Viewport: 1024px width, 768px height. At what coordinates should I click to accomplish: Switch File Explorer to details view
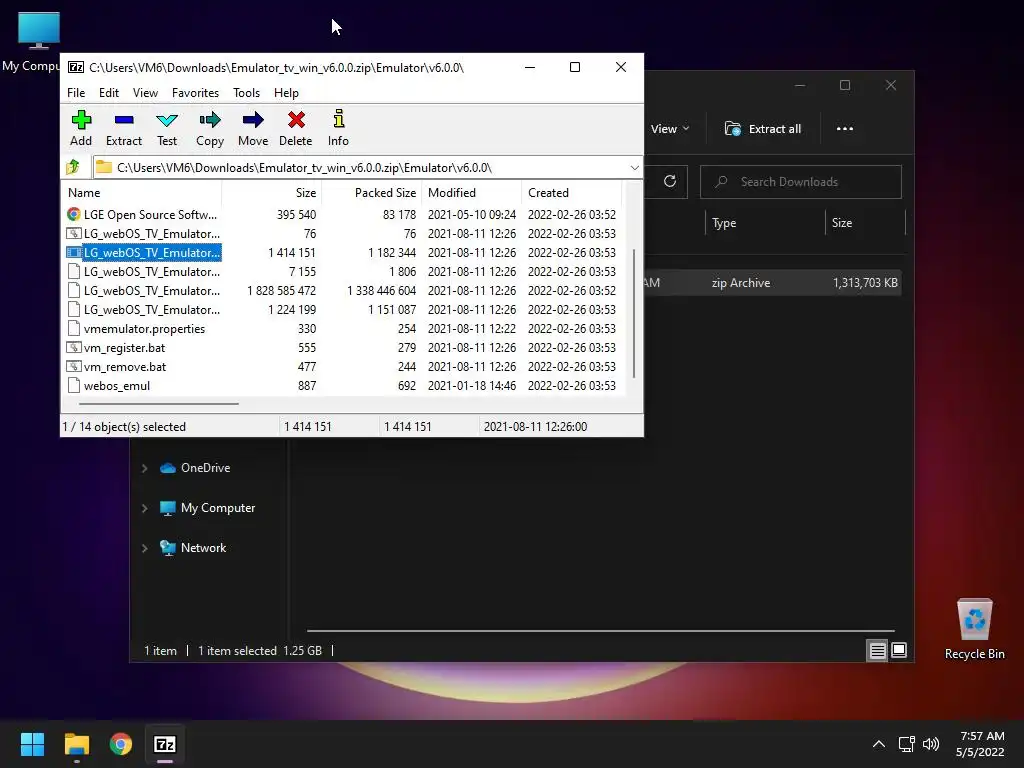coord(877,650)
